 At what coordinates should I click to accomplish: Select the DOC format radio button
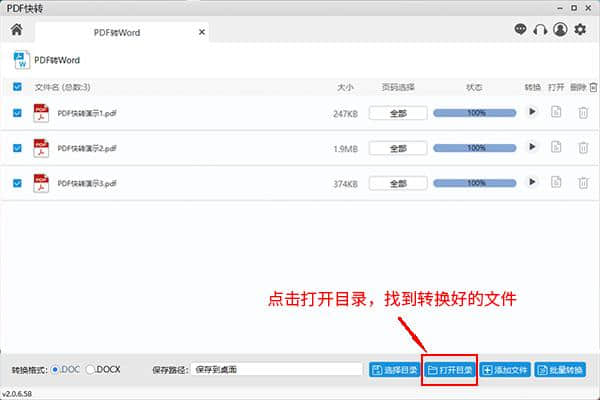[55, 370]
